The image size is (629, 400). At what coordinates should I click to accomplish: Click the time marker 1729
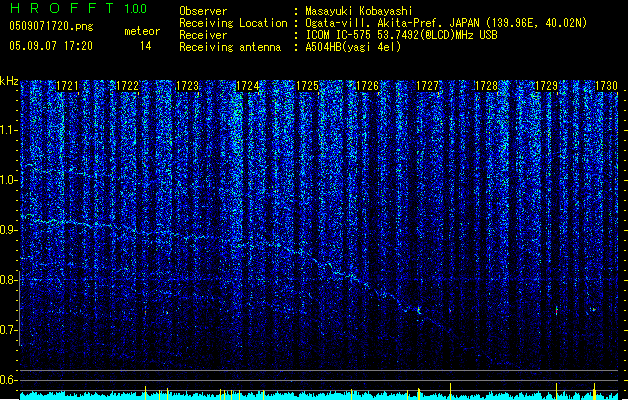547,86
